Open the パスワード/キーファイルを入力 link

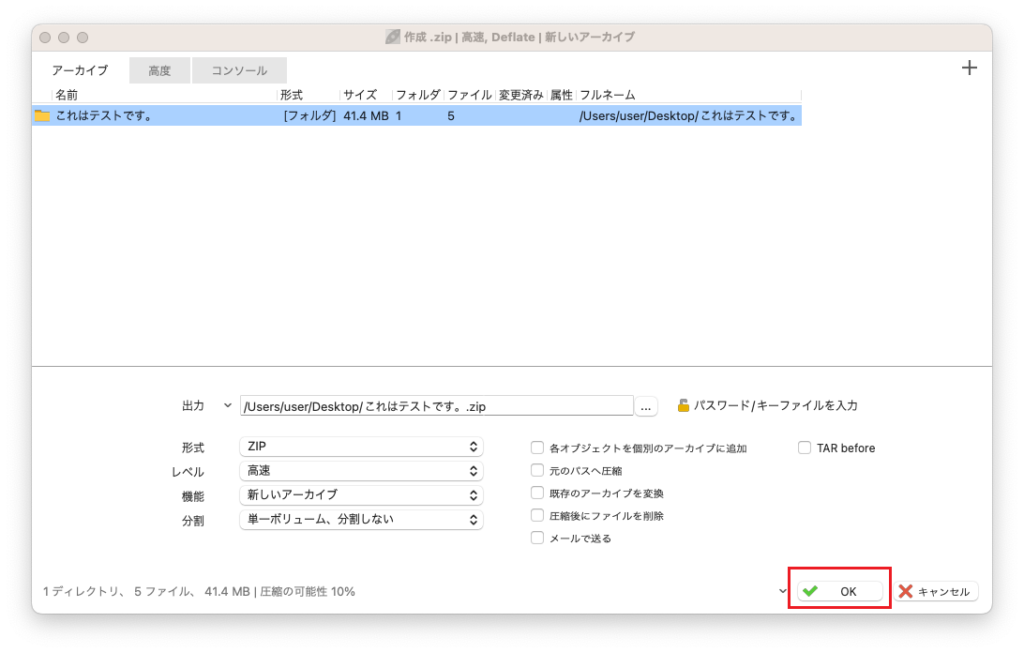[775, 406]
